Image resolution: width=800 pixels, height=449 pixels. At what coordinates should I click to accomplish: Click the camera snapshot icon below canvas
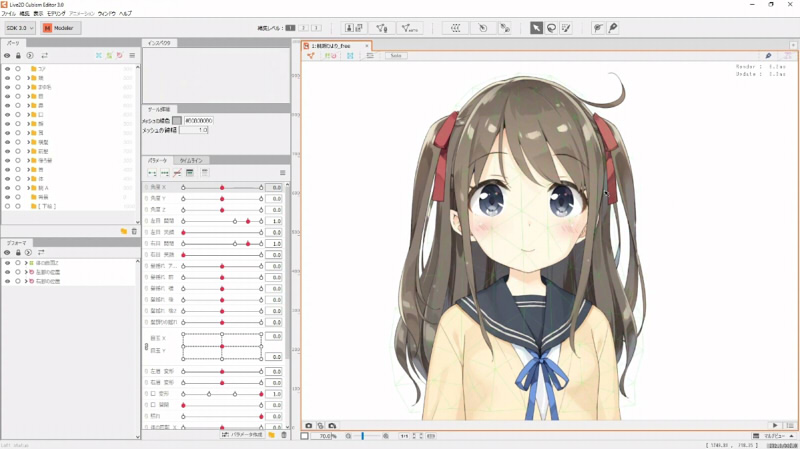[x=309, y=426]
